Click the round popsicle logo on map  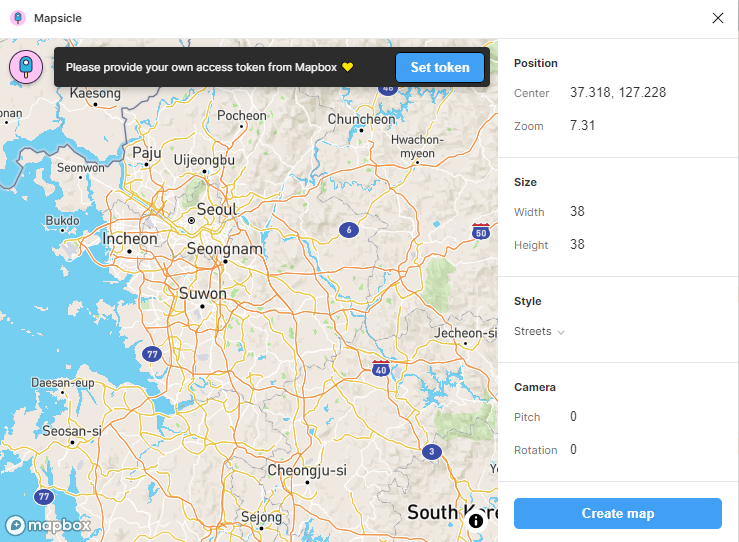click(26, 67)
